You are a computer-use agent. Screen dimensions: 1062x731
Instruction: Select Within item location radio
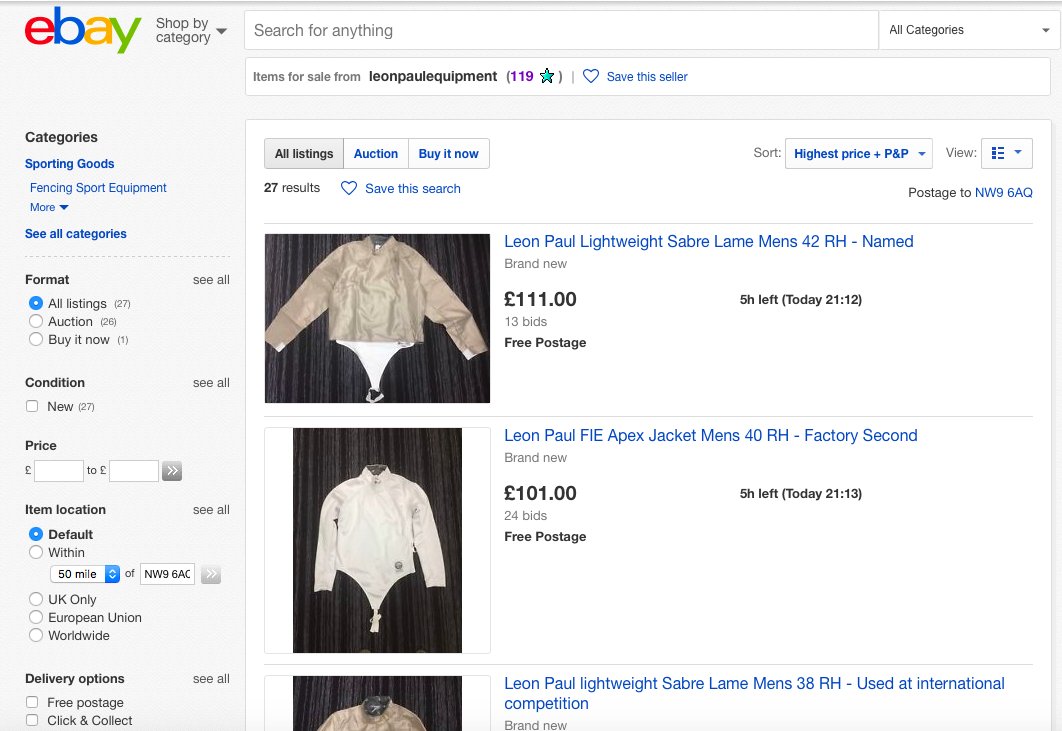36,552
